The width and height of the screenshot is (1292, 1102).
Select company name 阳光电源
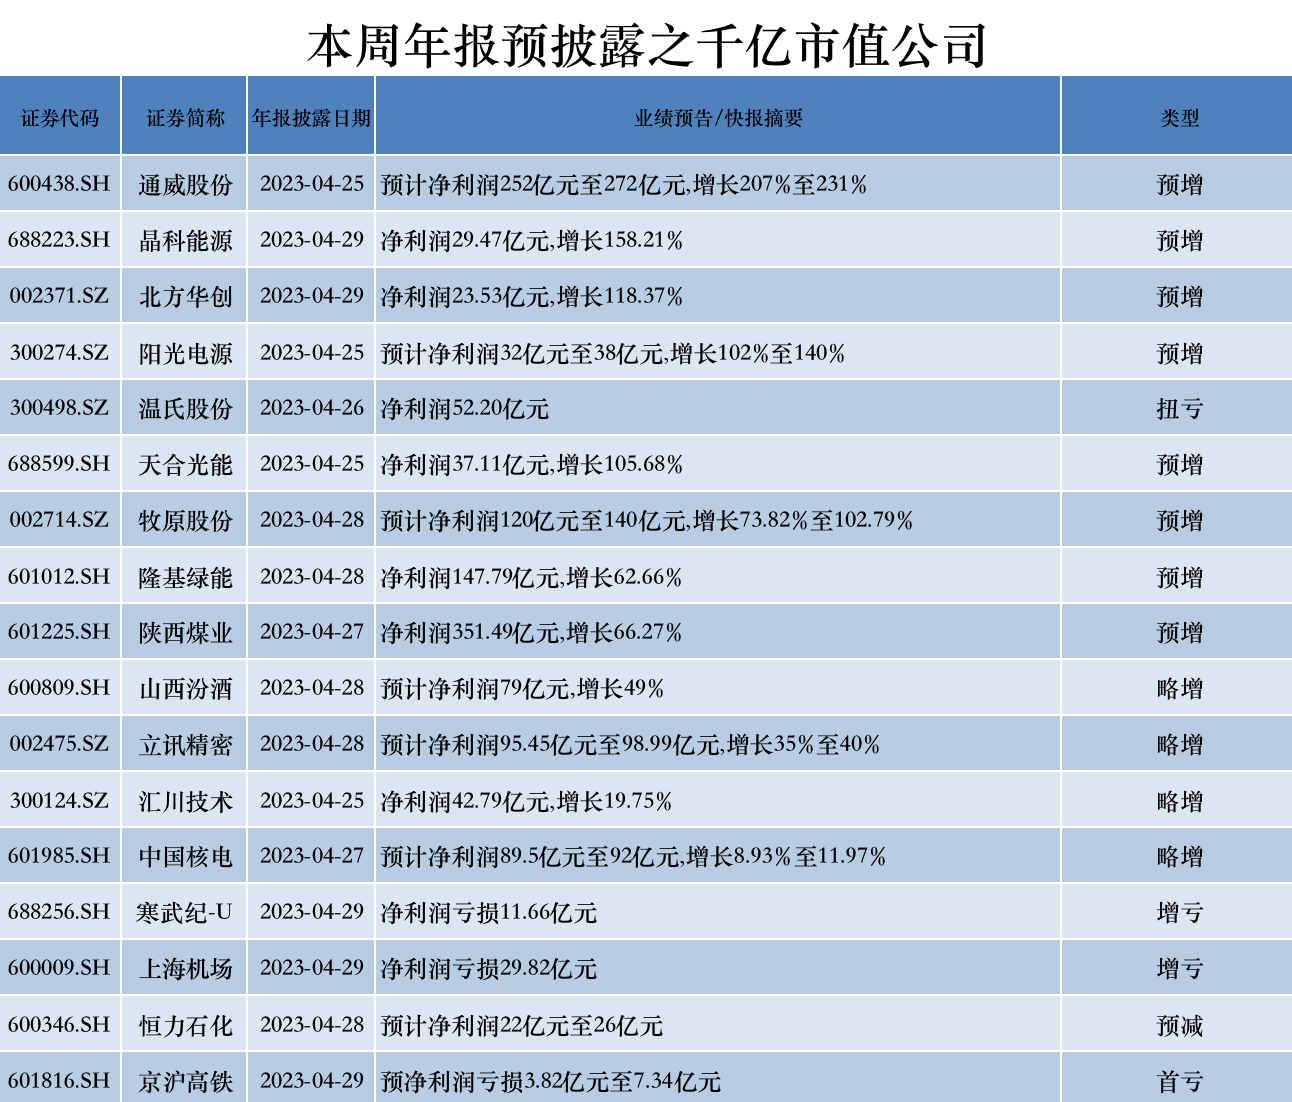(185, 353)
